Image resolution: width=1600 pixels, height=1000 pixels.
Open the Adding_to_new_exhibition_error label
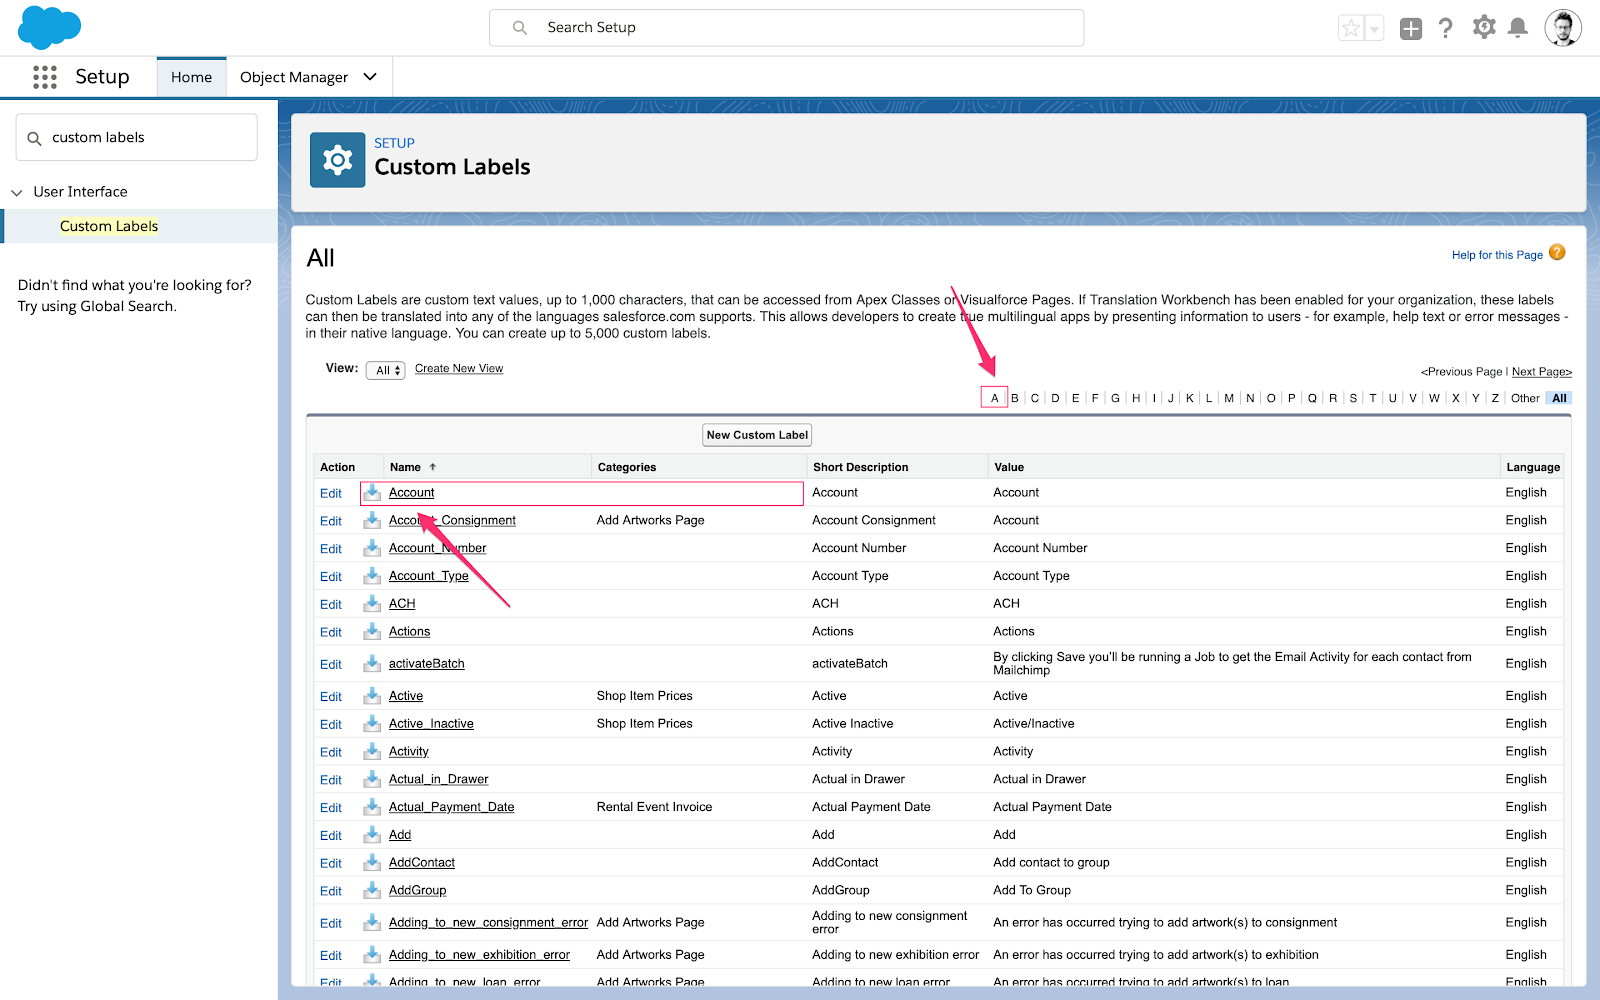tap(480, 955)
